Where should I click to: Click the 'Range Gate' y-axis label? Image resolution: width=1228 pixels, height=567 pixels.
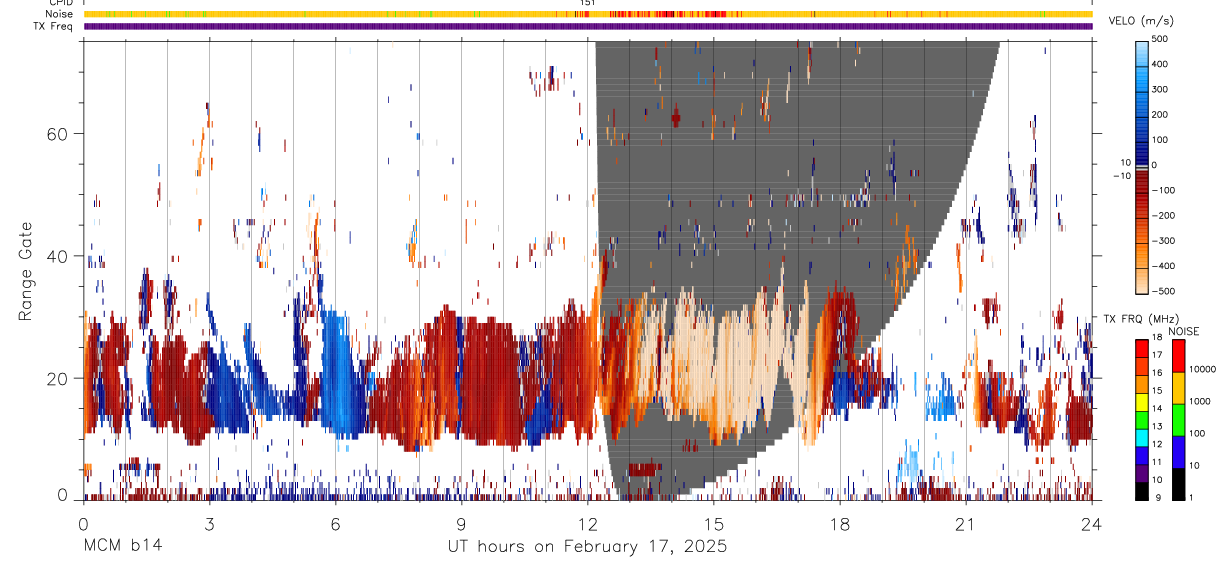(26, 272)
